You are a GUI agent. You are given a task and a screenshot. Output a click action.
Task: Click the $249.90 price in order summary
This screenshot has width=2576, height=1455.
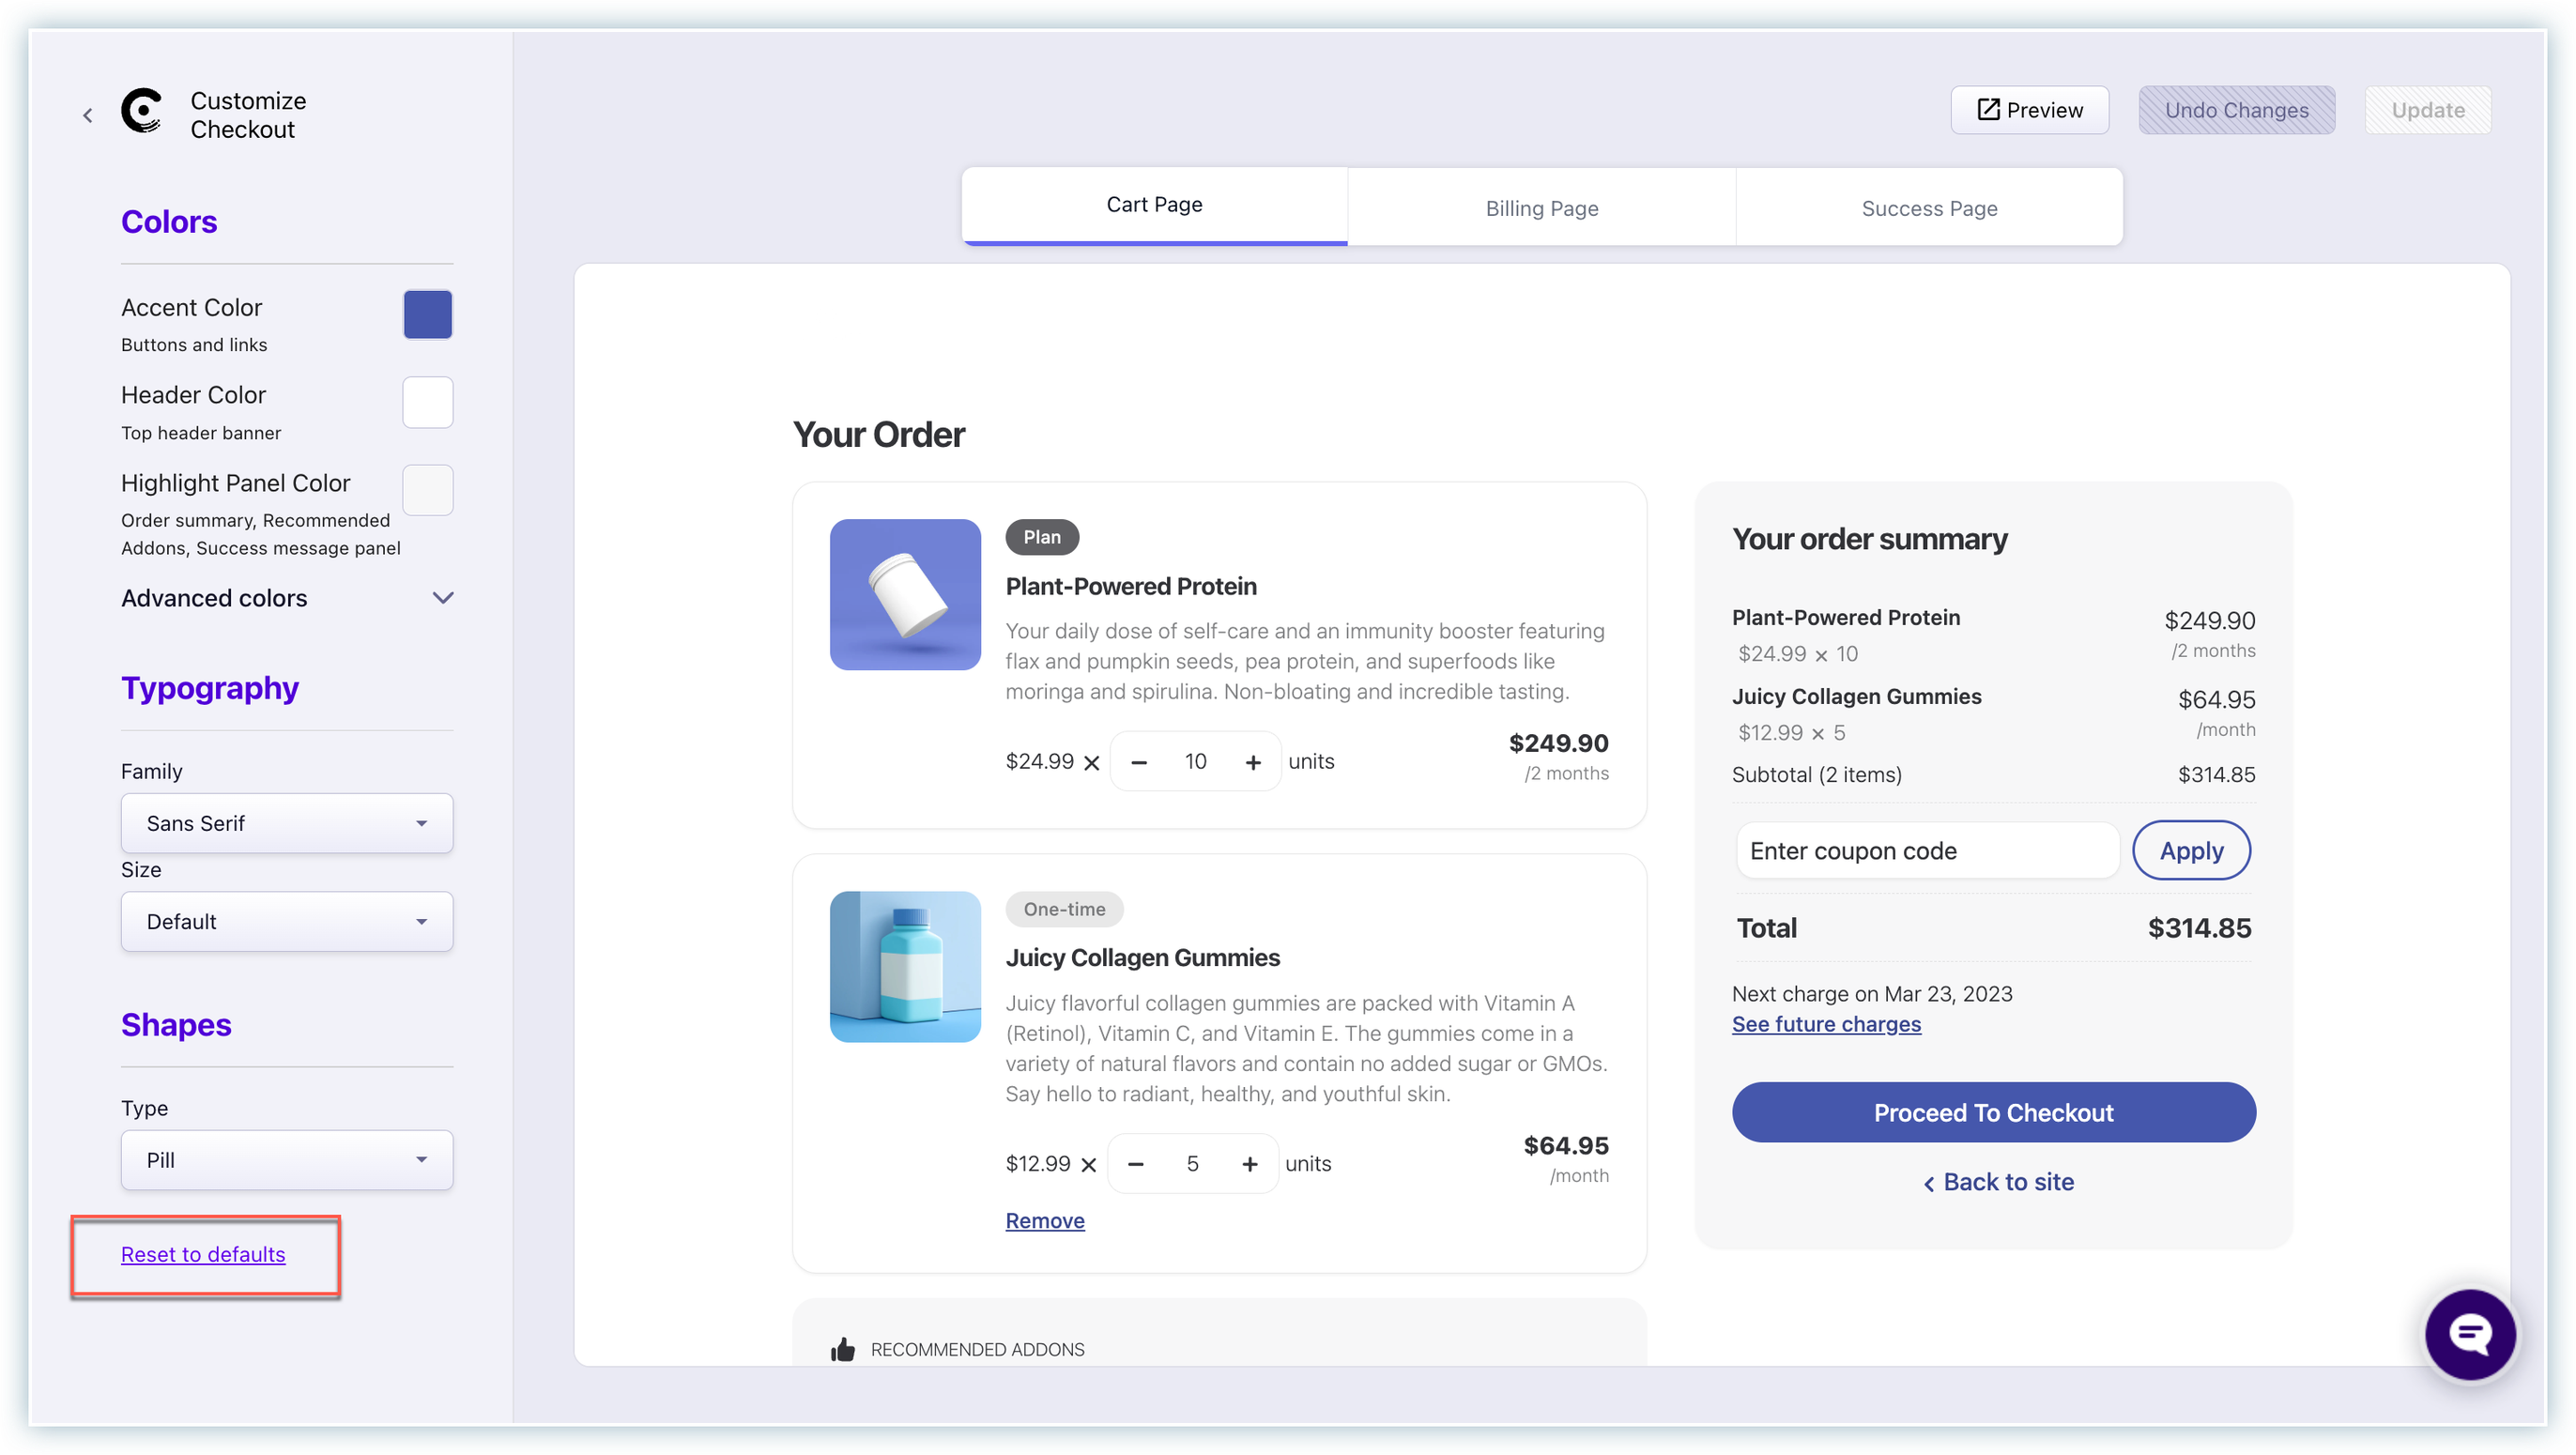coord(2209,620)
